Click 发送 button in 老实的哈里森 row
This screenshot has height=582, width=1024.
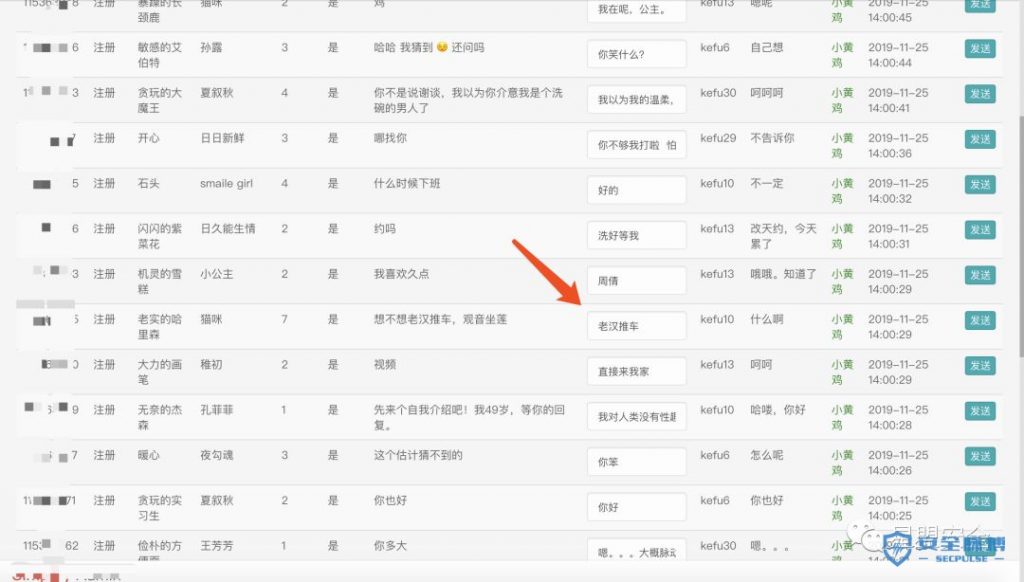[980, 320]
